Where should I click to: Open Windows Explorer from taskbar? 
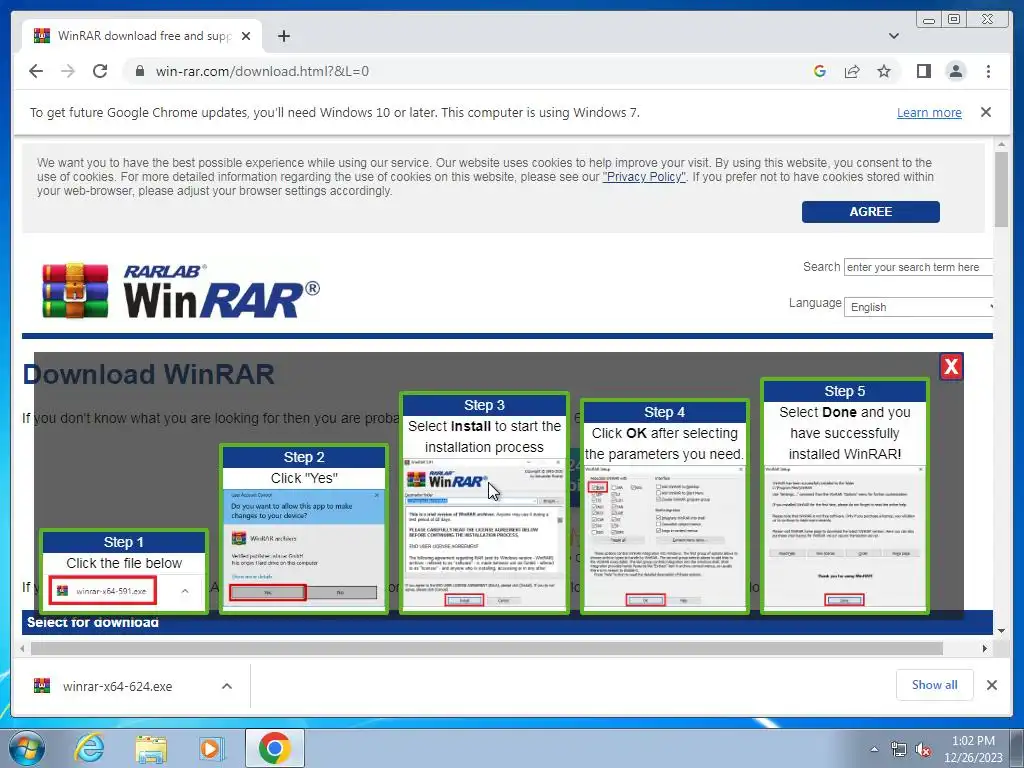tap(151, 749)
